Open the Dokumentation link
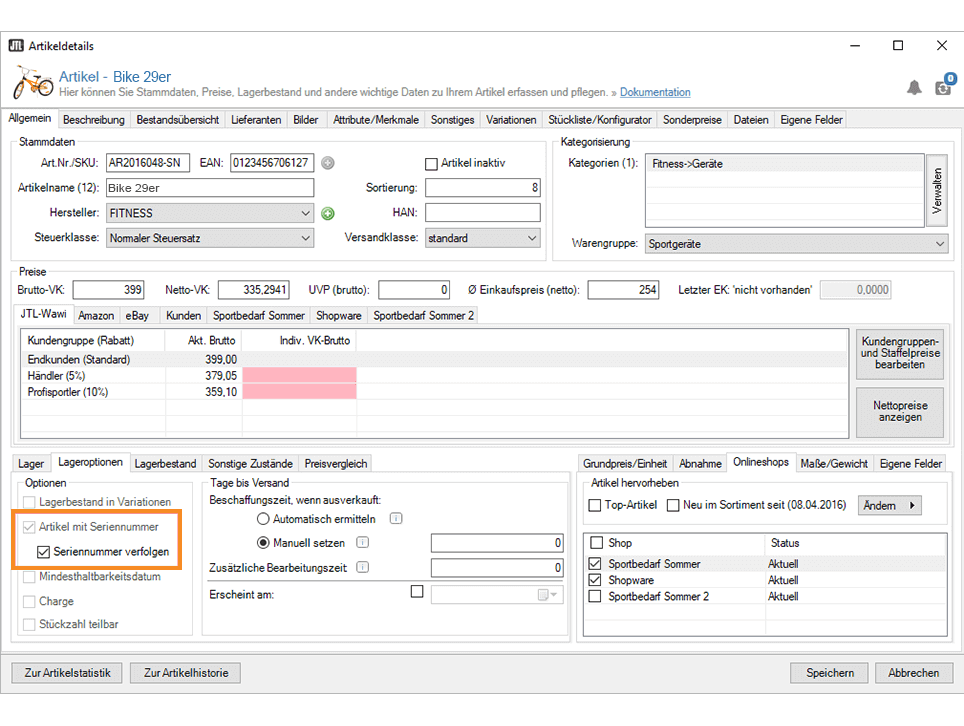Viewport: 964px width, 726px height. click(x=655, y=92)
